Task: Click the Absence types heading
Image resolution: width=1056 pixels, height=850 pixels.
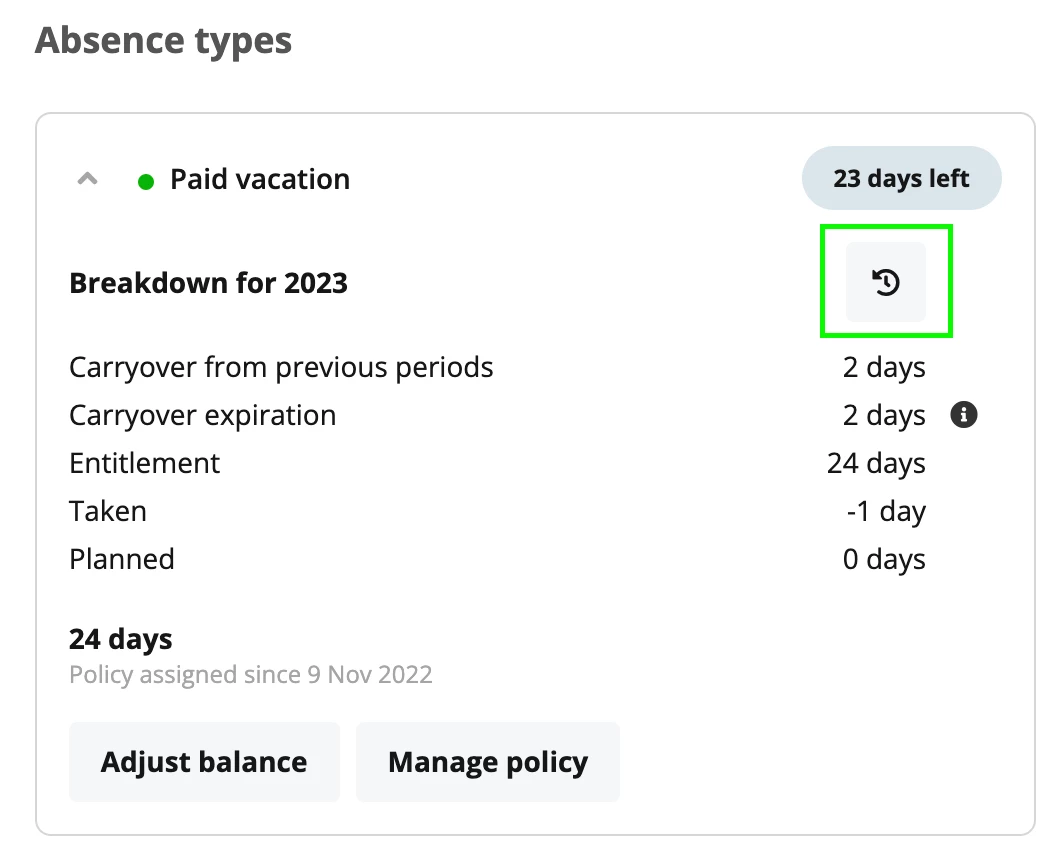Action: pos(164,40)
